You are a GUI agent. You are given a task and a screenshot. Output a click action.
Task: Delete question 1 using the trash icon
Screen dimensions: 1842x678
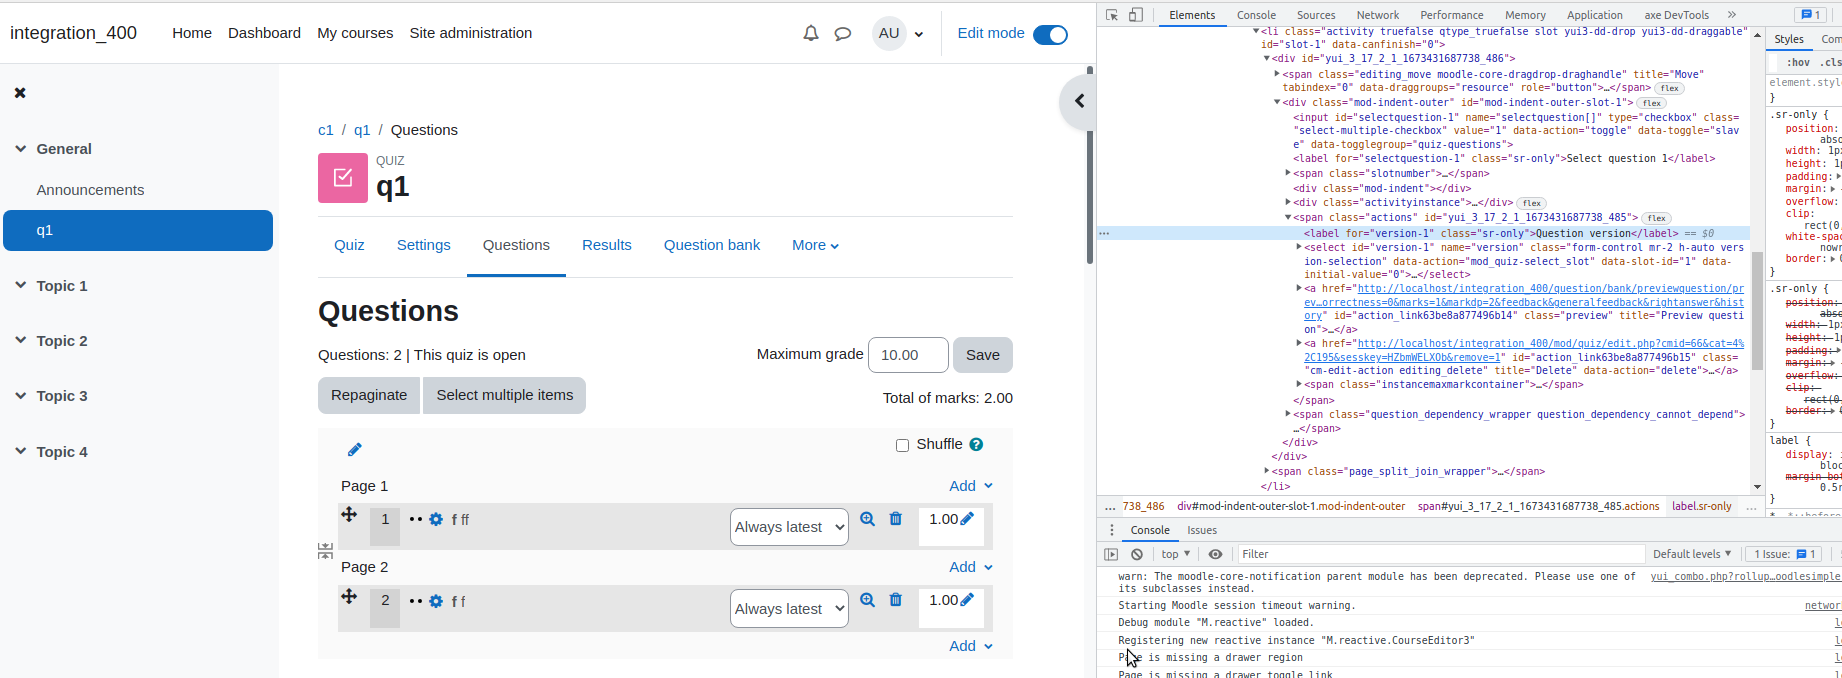pos(896,519)
